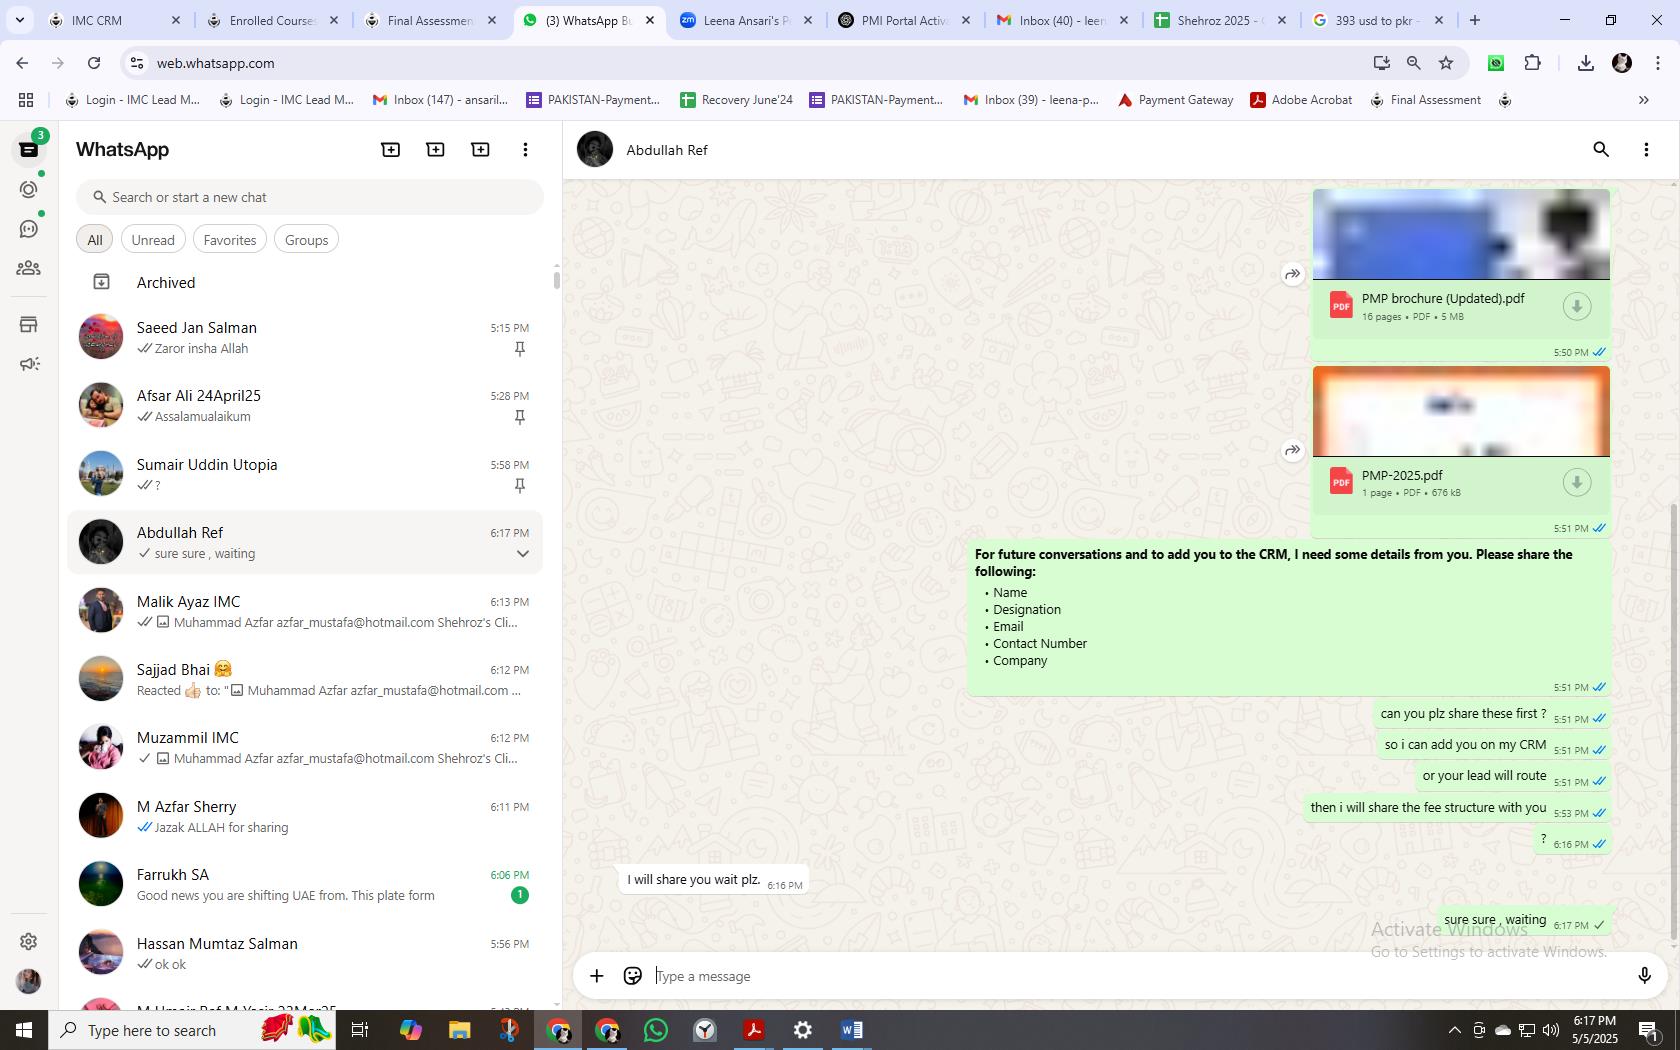Select the All chat filter
1680x1050 pixels.
pyautogui.click(x=95, y=240)
